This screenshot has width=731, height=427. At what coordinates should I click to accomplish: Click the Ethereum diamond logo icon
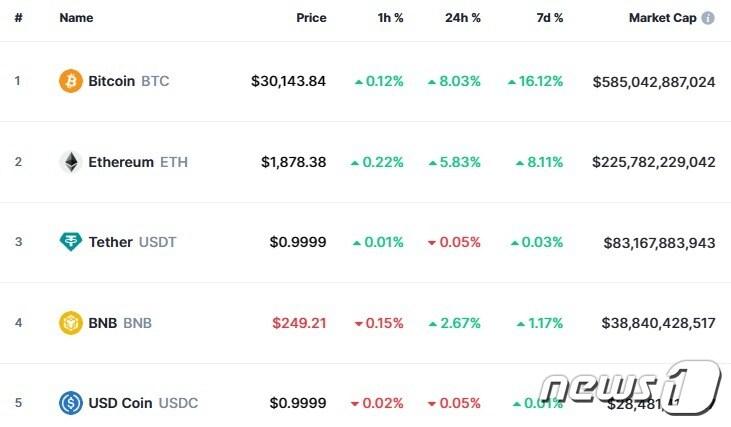[71, 162]
